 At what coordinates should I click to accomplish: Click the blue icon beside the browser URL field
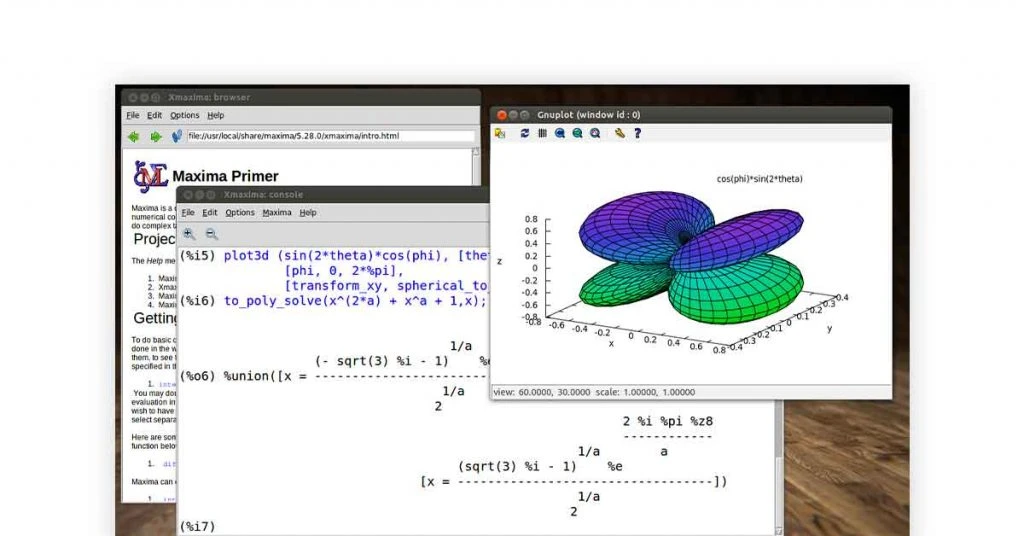coord(176,136)
